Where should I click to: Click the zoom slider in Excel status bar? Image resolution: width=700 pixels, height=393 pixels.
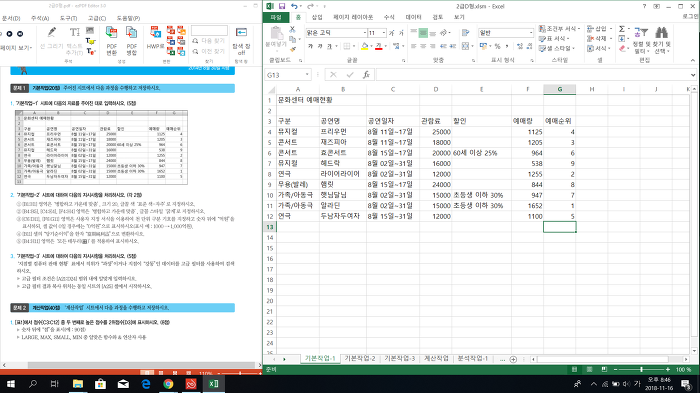[642, 369]
